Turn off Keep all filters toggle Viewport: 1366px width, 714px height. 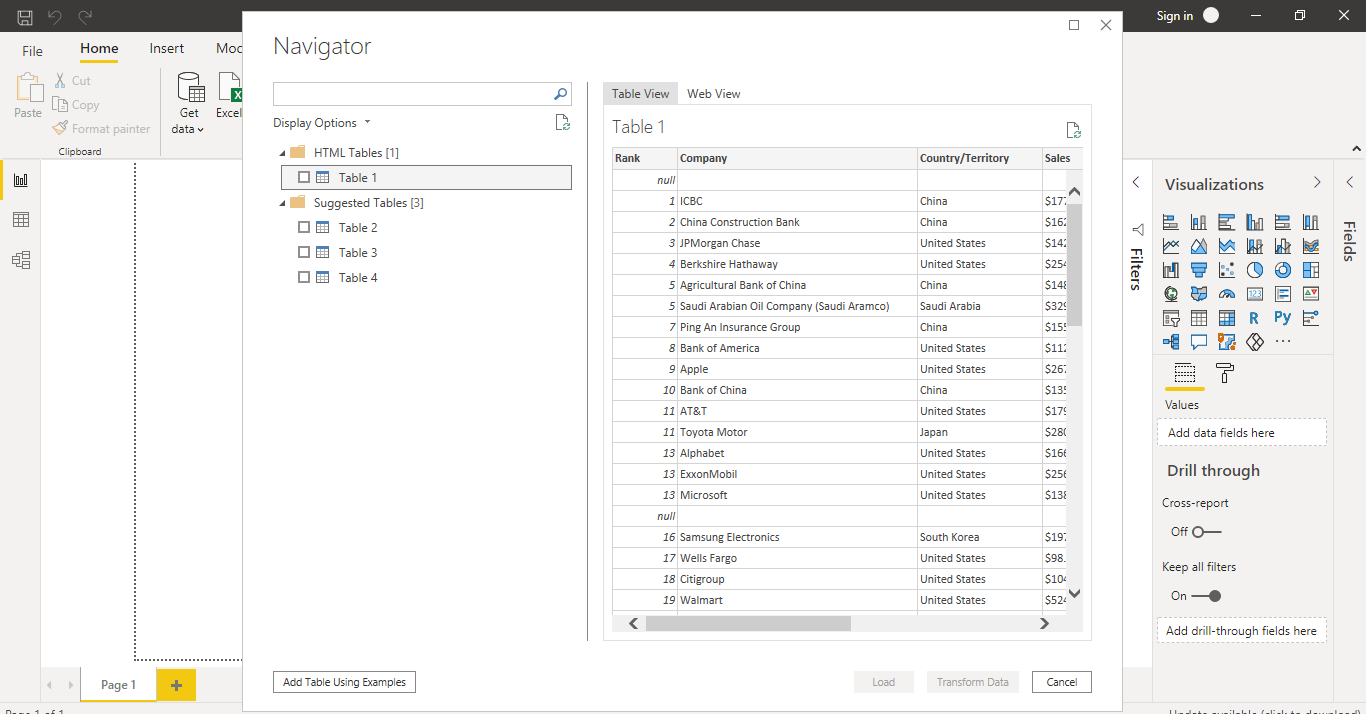pyautogui.click(x=1207, y=596)
